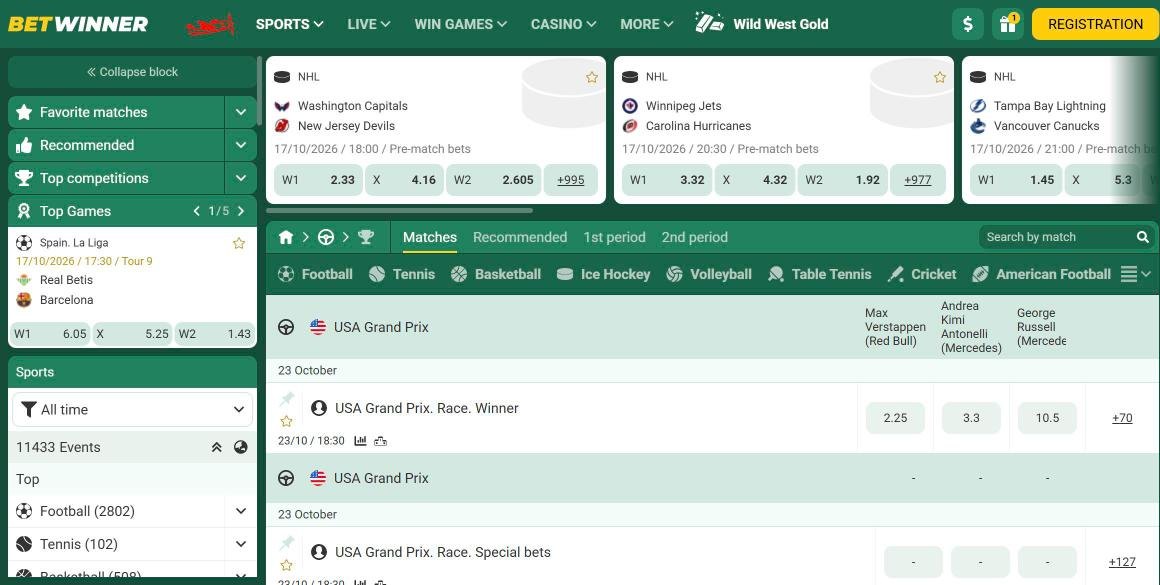This screenshot has height=585, width=1160.
Task: Bet W1 2.33 on Washington Capitals
Action: (318, 180)
